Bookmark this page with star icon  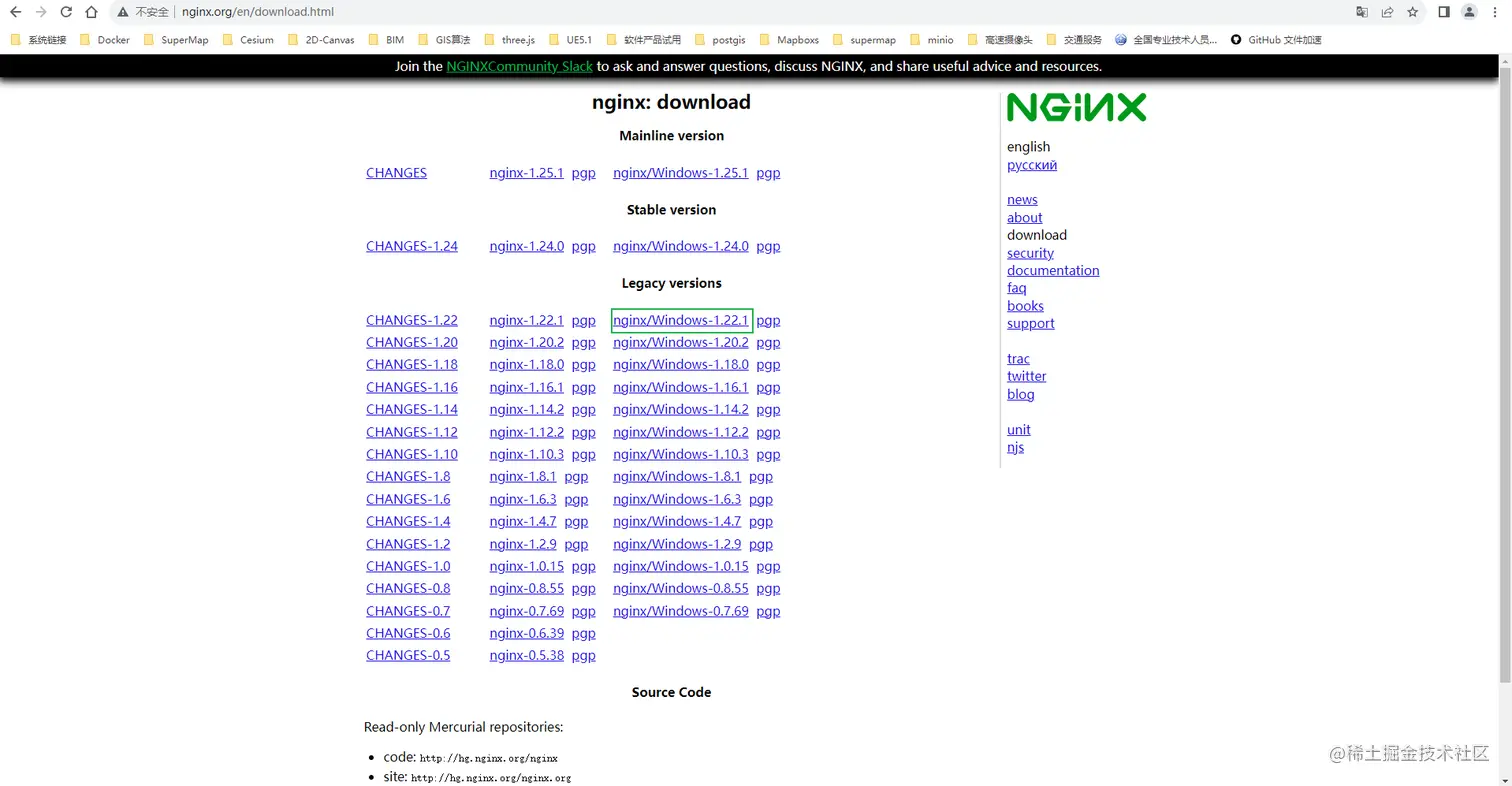1413,12
